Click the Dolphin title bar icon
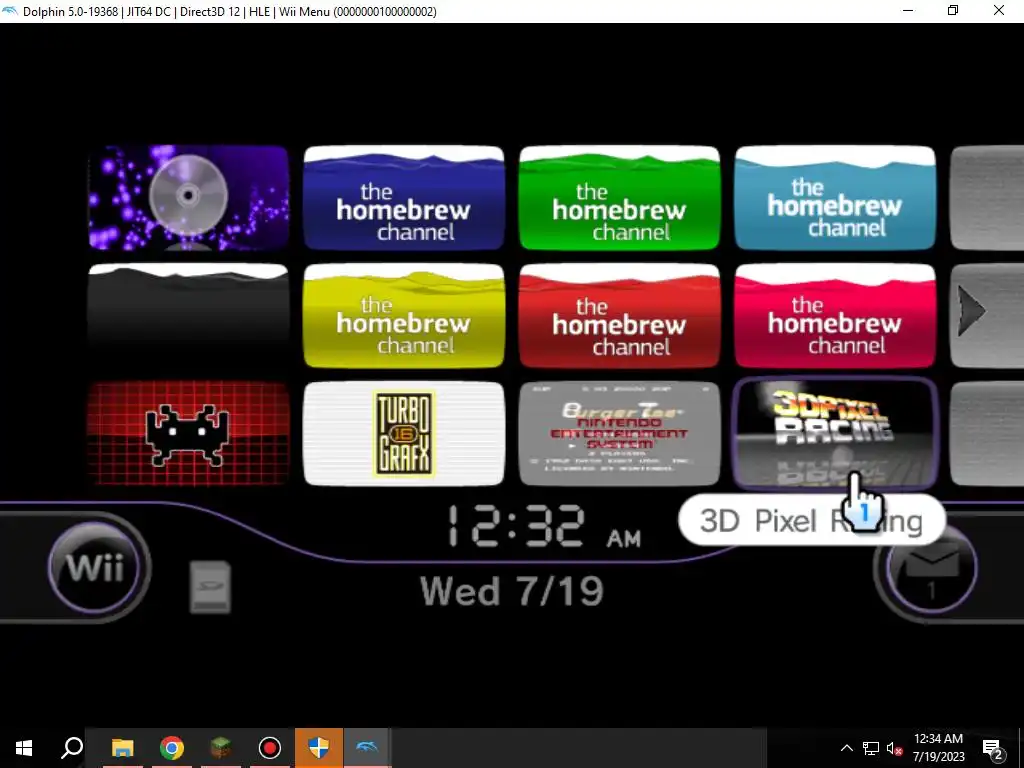Screen dimensions: 1024x768 click(x=10, y=11)
